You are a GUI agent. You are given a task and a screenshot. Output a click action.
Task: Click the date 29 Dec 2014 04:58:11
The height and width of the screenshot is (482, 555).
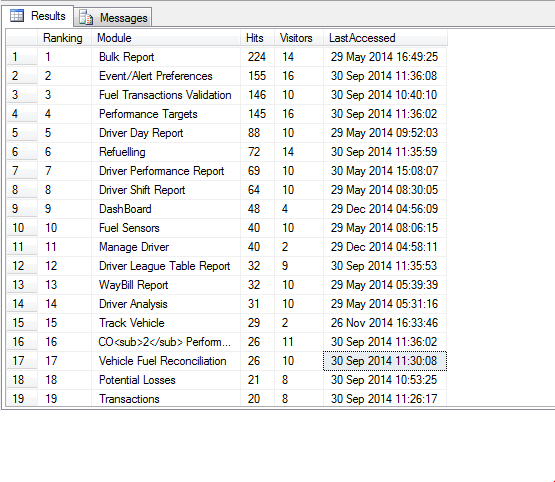coord(385,247)
